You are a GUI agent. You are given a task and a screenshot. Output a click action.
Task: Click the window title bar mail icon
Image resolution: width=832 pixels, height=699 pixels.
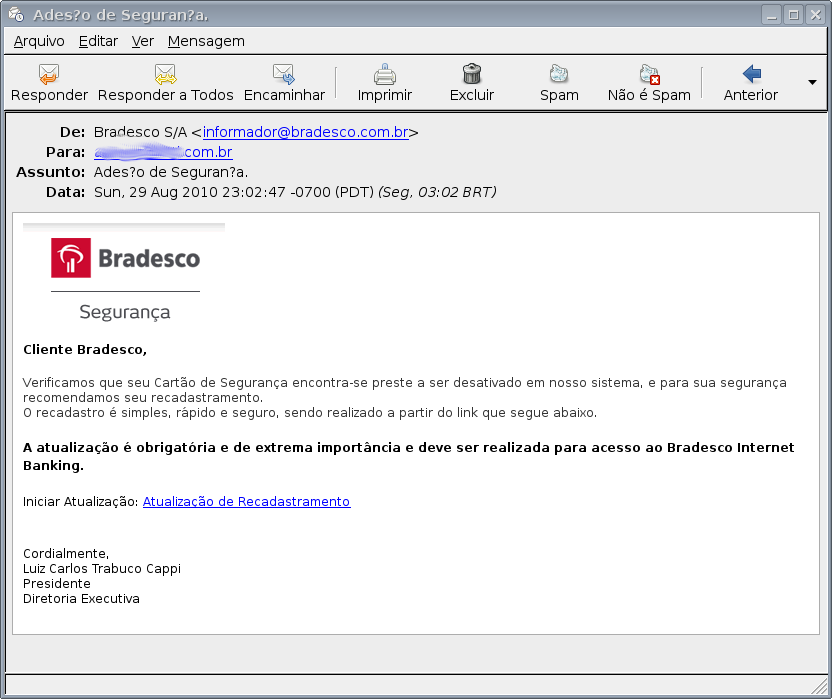click(x=16, y=14)
